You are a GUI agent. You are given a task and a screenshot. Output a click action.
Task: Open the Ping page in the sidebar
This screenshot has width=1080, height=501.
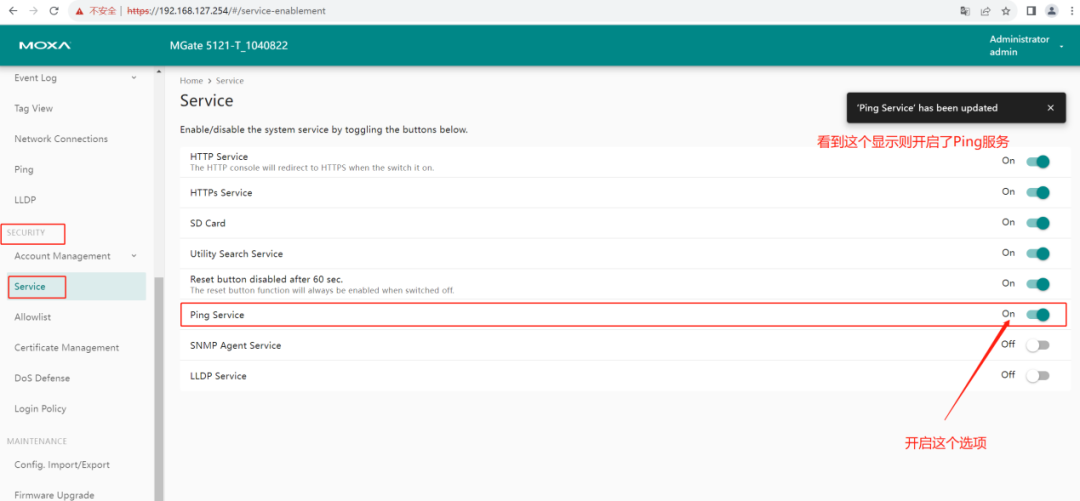(x=24, y=170)
